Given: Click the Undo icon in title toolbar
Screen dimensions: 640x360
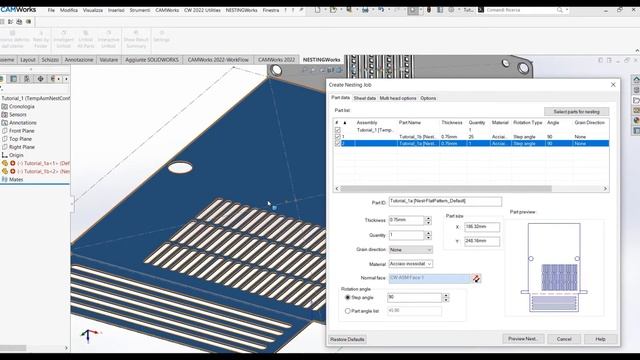Looking at the screenshot, I should (381, 10).
